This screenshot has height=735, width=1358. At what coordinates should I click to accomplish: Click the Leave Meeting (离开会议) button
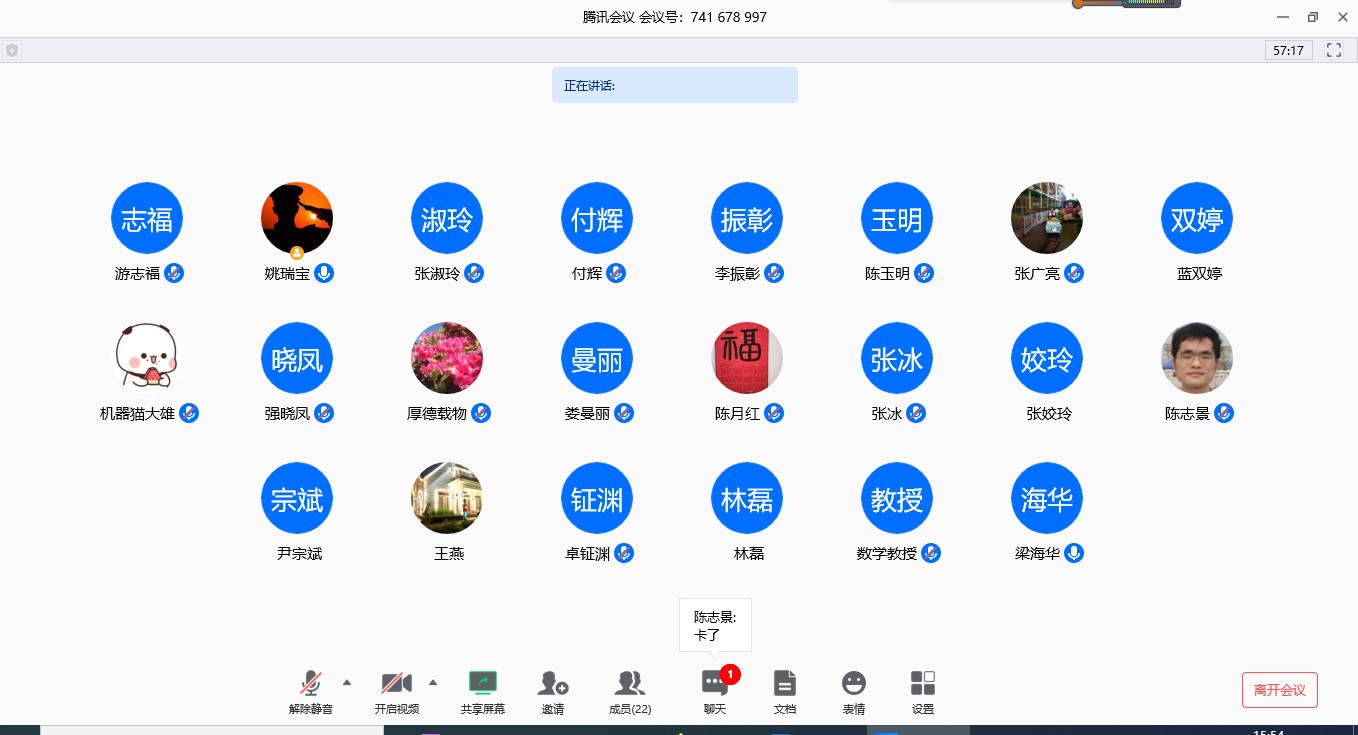point(1279,690)
